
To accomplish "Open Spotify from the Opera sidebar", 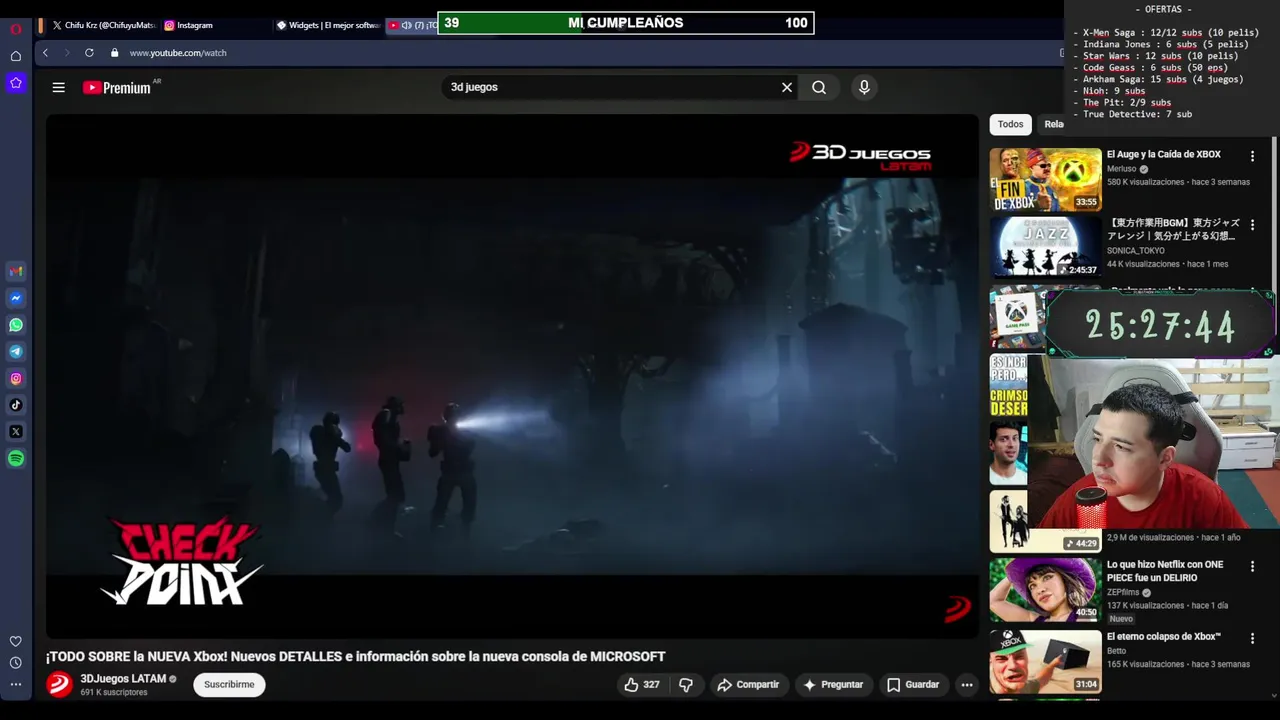I will pos(16,459).
